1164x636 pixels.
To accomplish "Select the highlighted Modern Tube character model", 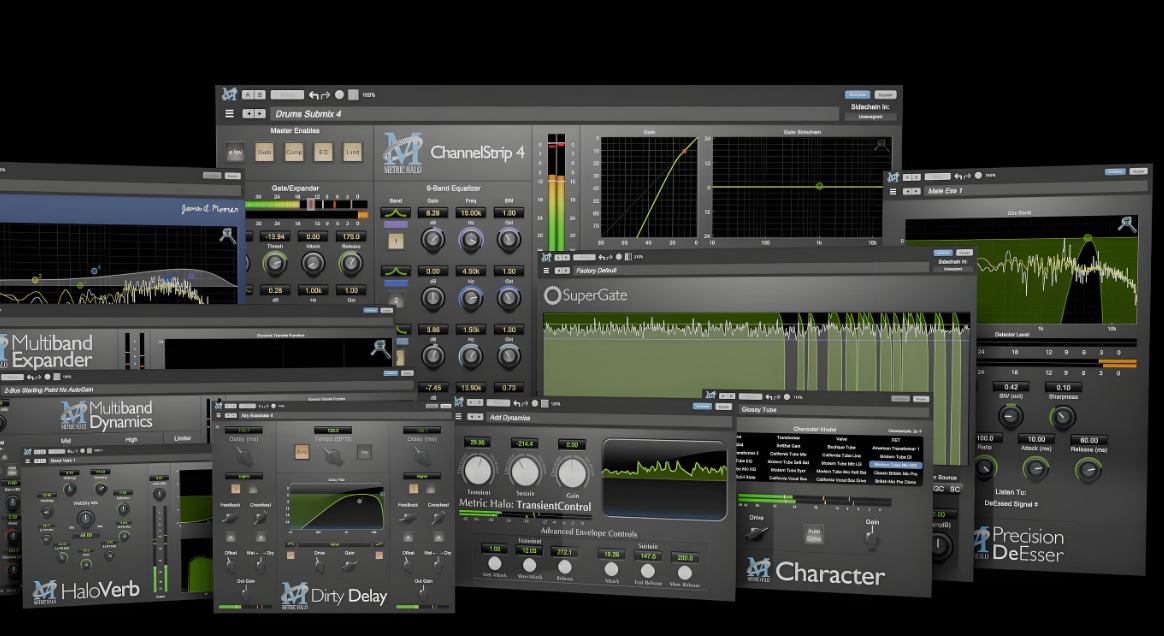I will [895, 465].
